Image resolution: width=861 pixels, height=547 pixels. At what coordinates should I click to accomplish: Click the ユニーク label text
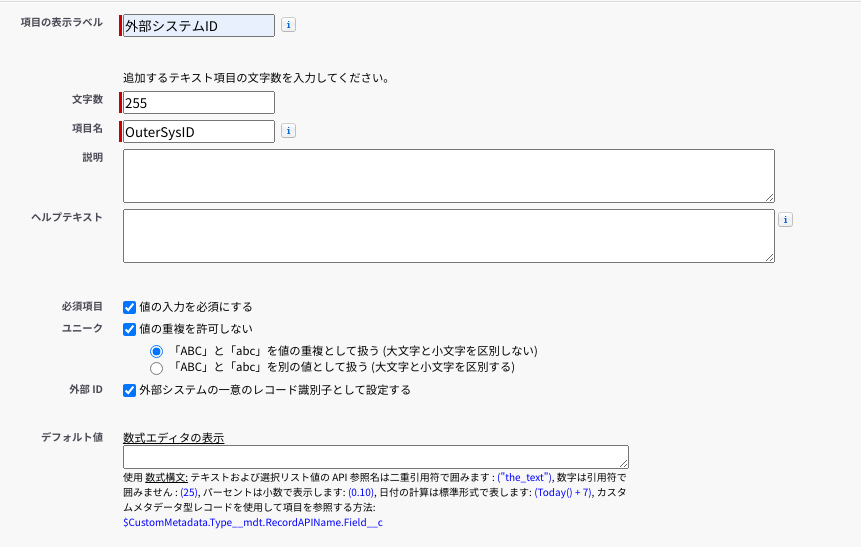point(82,328)
